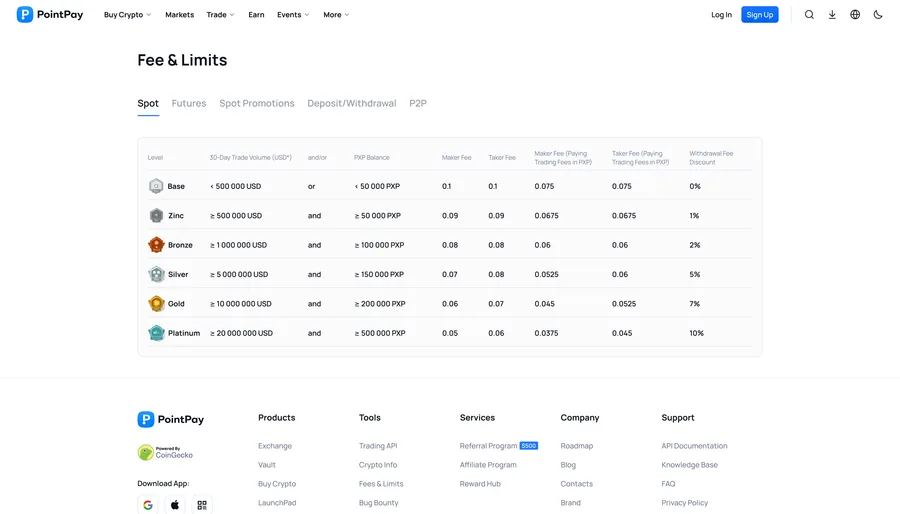This screenshot has width=900, height=514.
Task: Open Earn in the top navigation
Action: click(x=256, y=15)
